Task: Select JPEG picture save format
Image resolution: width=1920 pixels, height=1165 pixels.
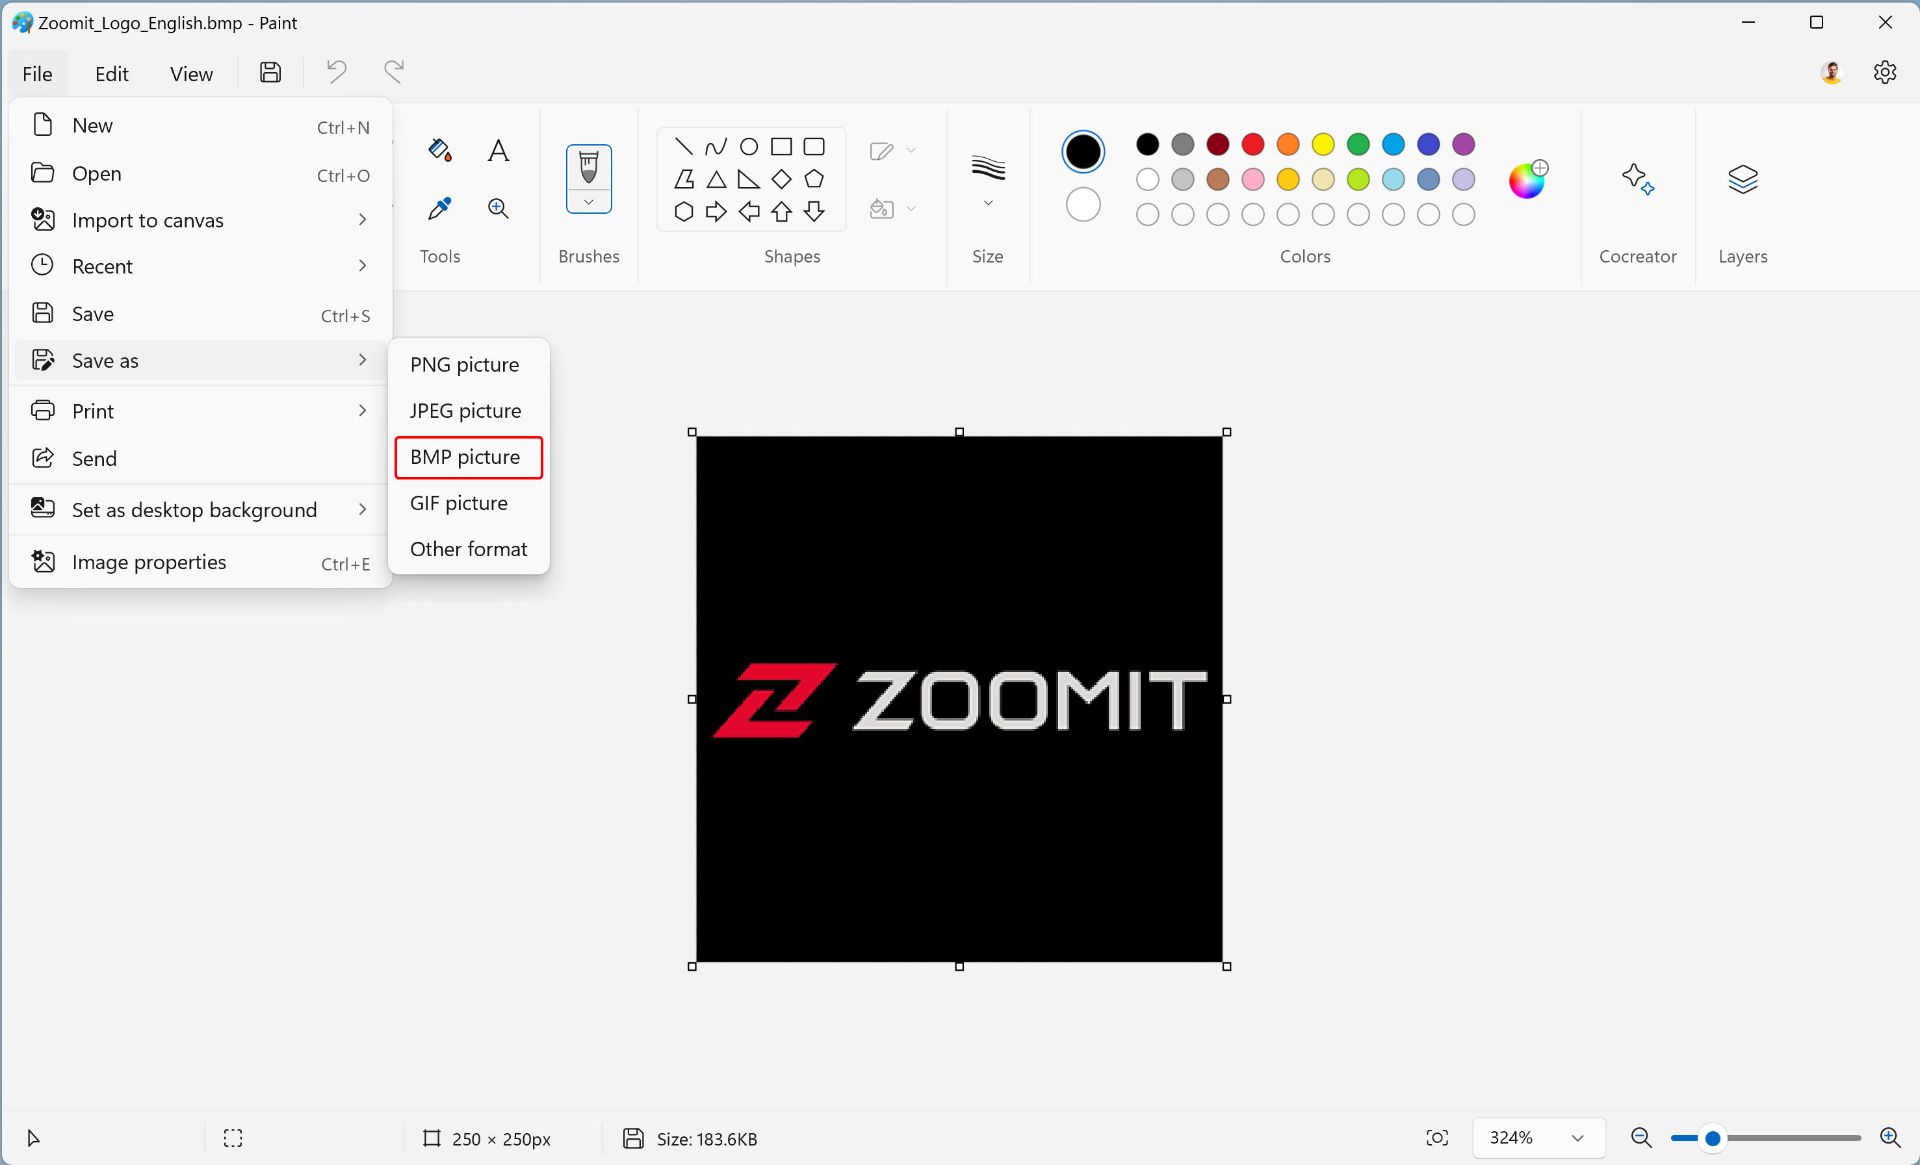Action: [464, 410]
